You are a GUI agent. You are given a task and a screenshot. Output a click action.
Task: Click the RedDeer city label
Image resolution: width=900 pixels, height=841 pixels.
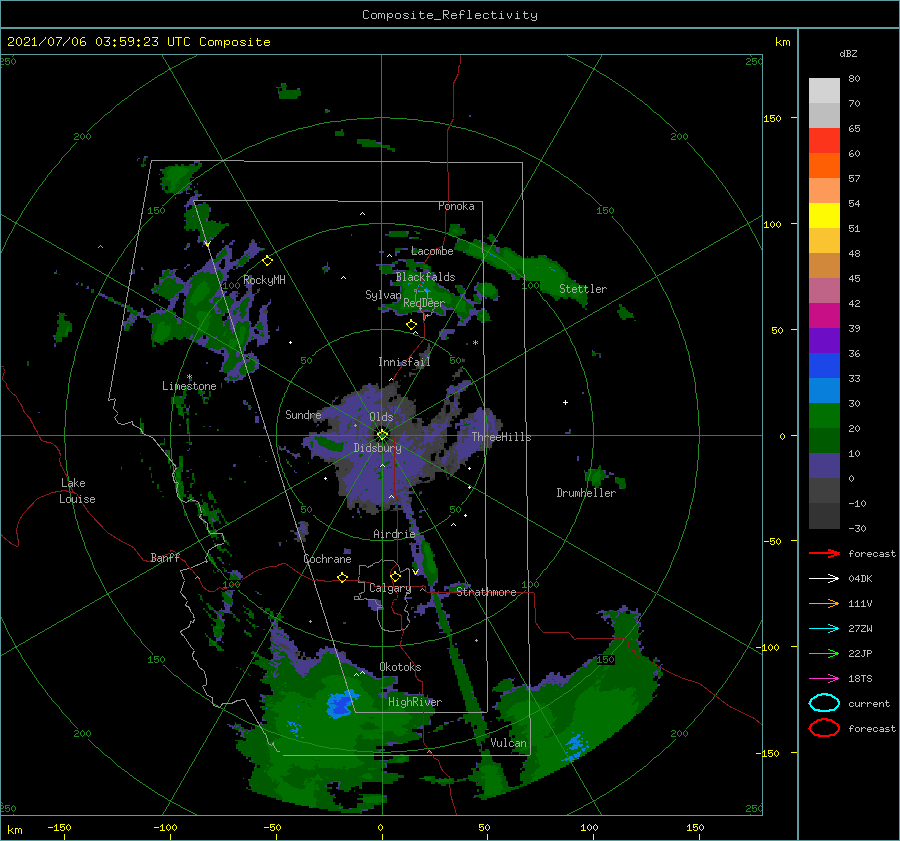coord(424,303)
